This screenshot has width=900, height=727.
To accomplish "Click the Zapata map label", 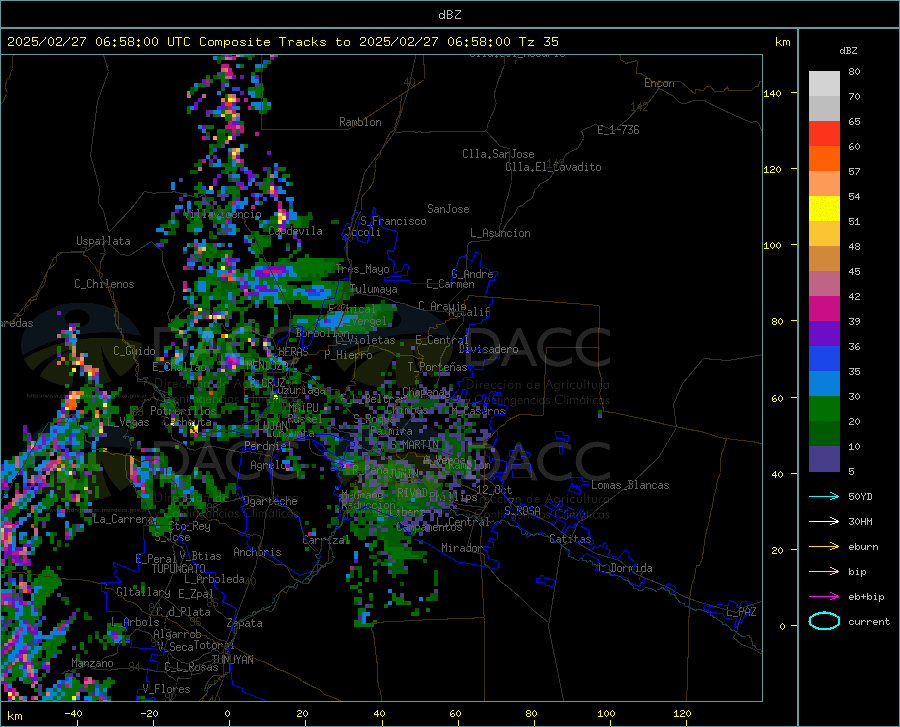I will point(245,623).
